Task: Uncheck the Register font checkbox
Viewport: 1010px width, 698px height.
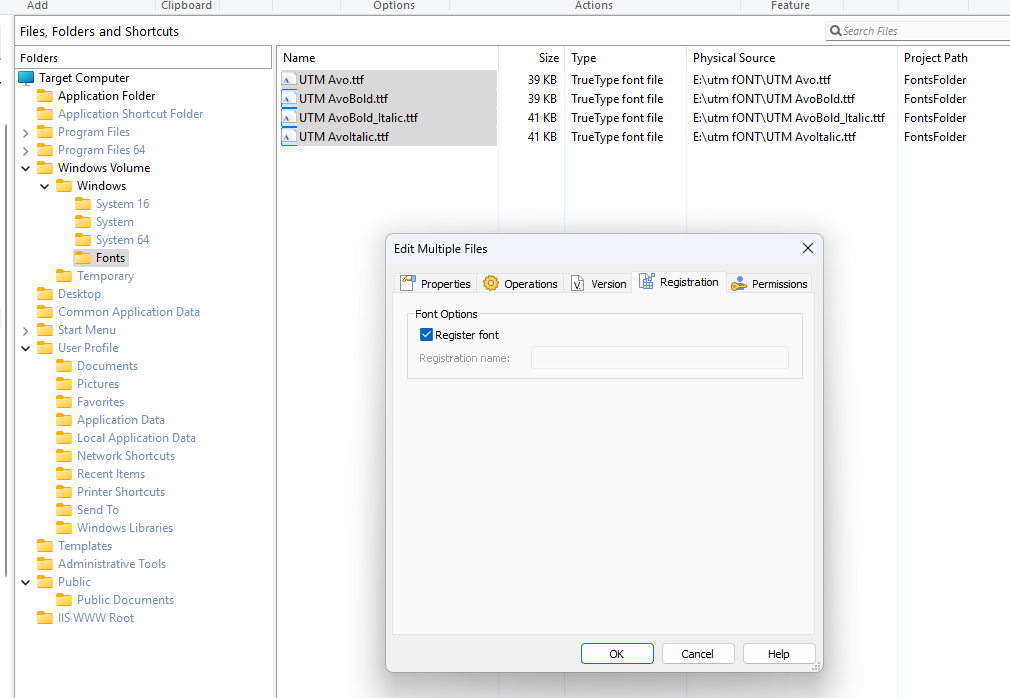Action: point(427,335)
